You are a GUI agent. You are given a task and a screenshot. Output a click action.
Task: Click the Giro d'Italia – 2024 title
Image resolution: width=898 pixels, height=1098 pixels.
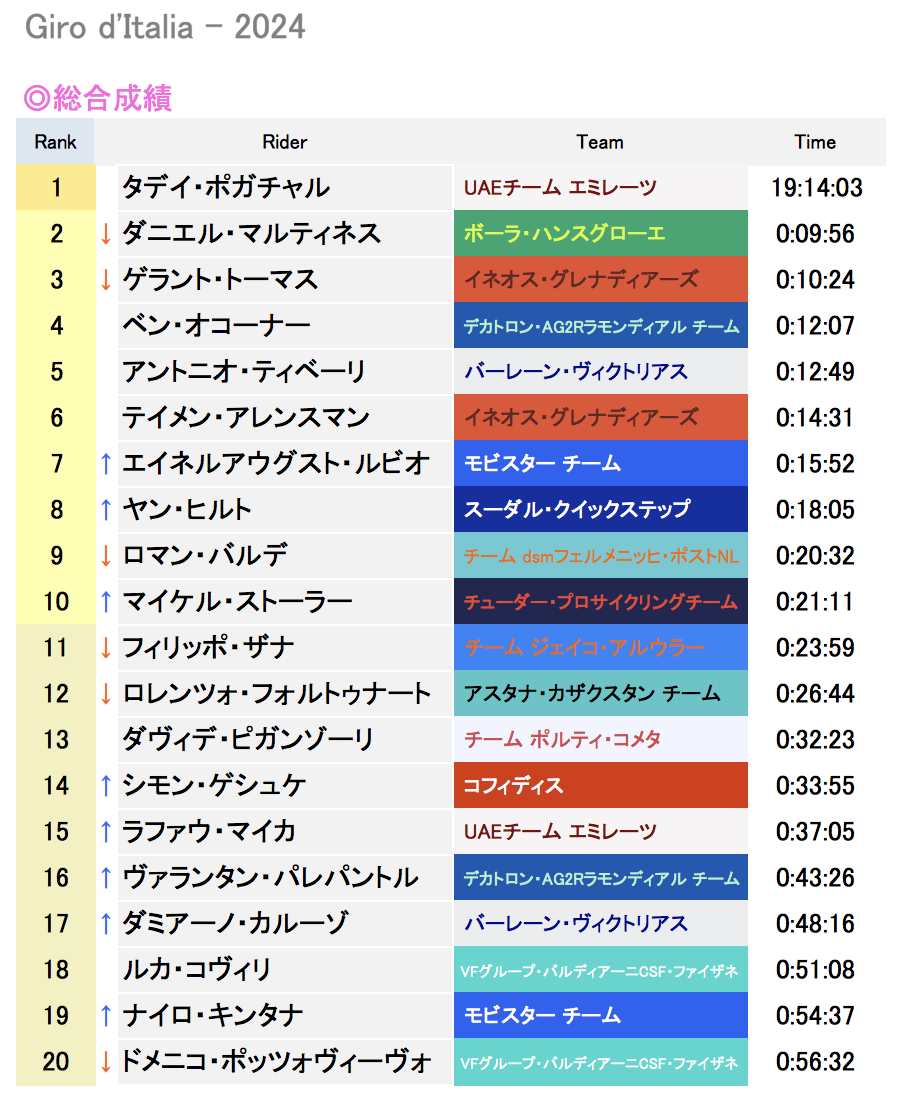[x=165, y=28]
